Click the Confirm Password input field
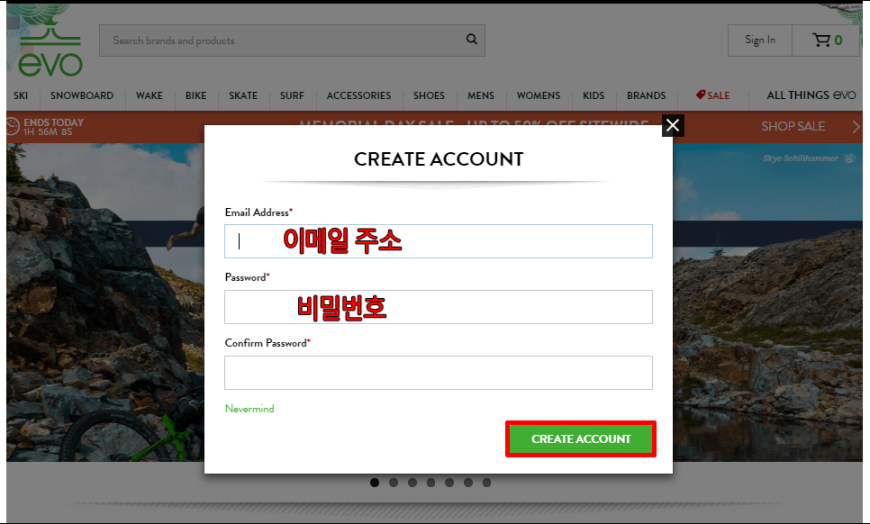870x524 pixels. [x=438, y=372]
